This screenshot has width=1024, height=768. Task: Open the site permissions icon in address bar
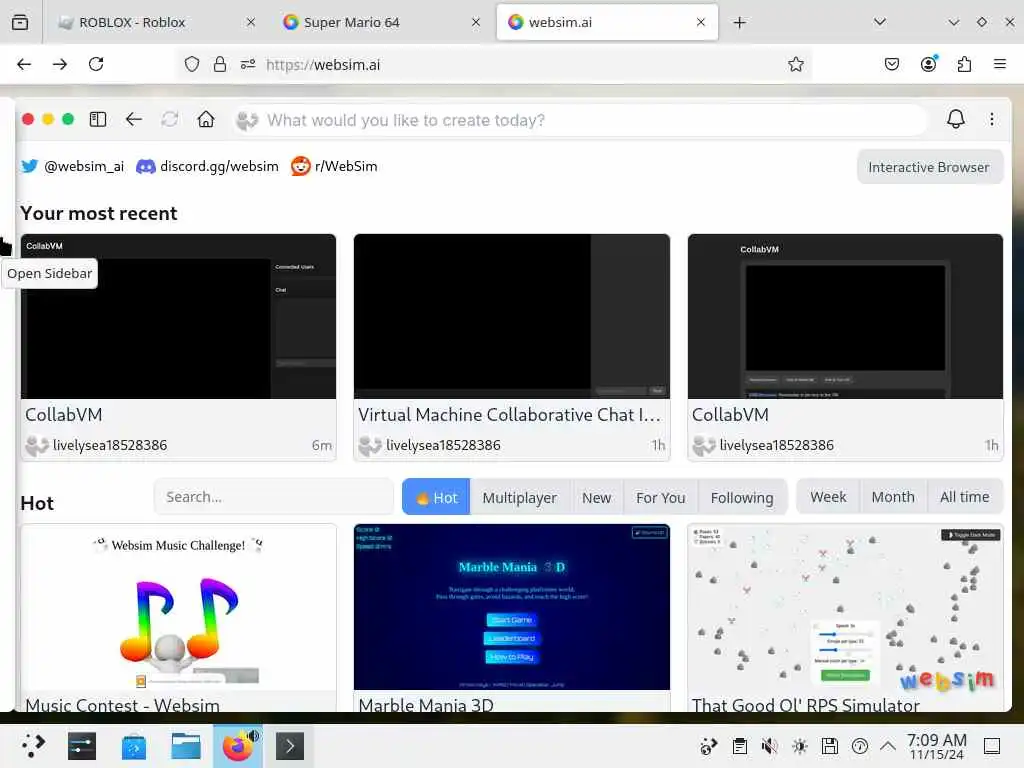tap(248, 64)
